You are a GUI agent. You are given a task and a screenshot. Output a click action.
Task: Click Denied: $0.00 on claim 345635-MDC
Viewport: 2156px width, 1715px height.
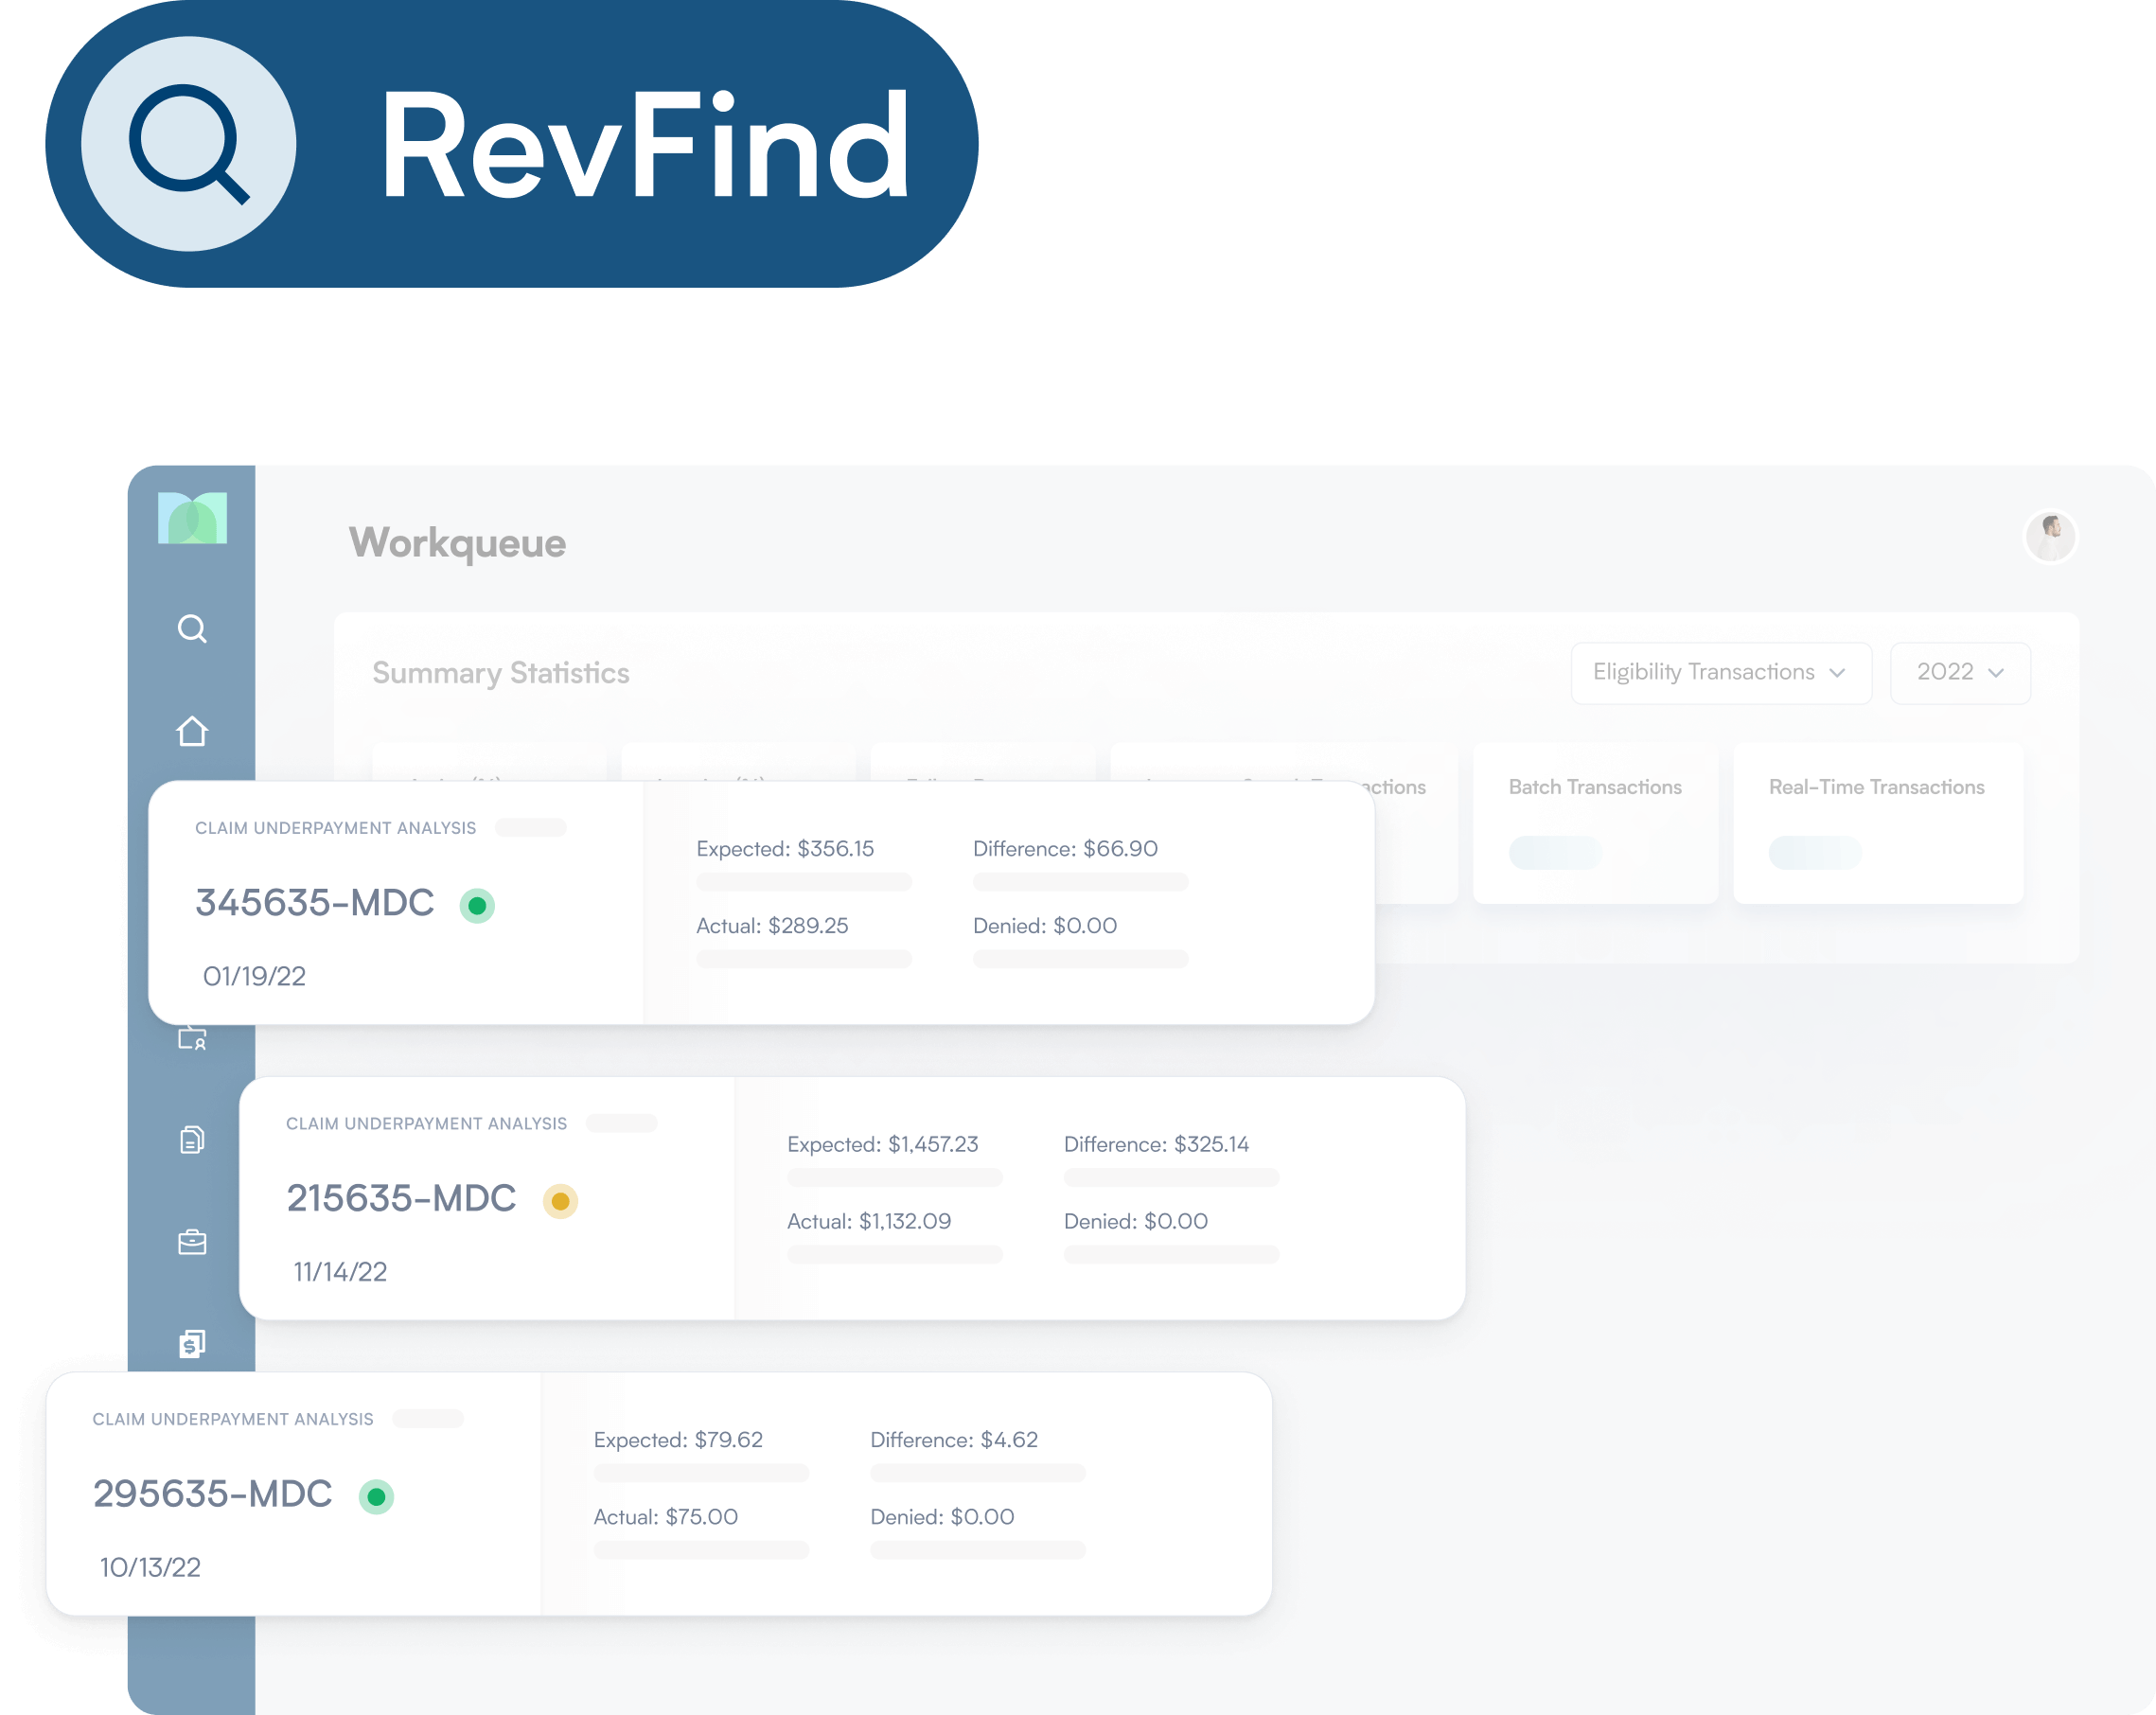click(x=1045, y=925)
